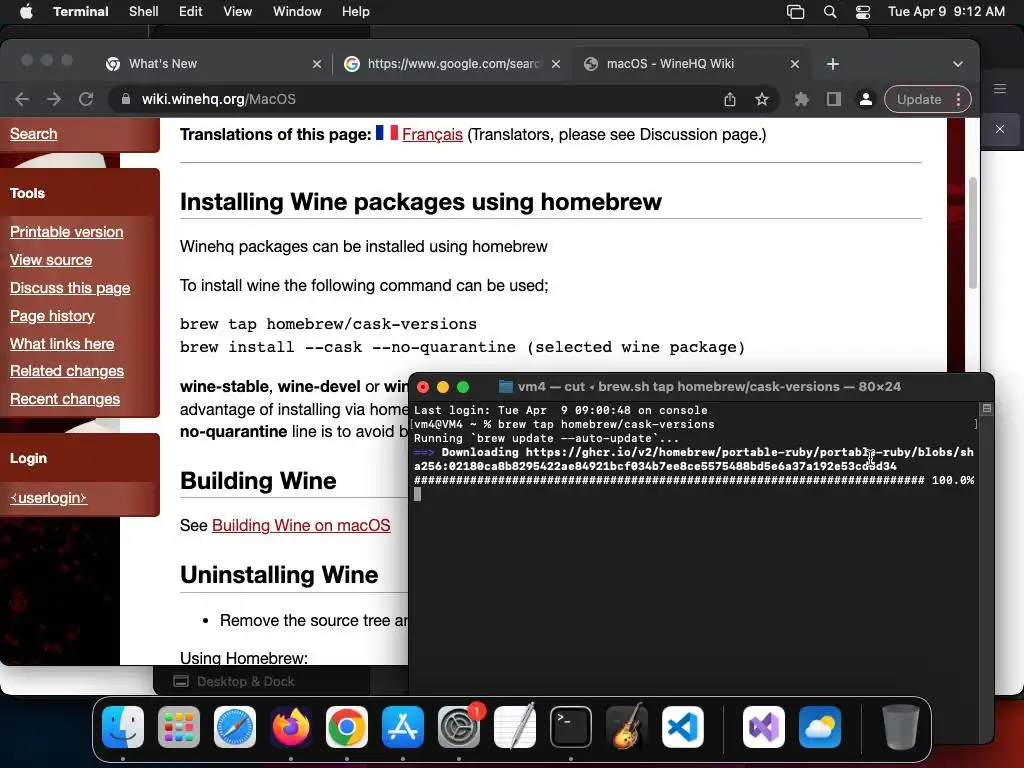Open System Settings from the Dock

click(x=459, y=727)
